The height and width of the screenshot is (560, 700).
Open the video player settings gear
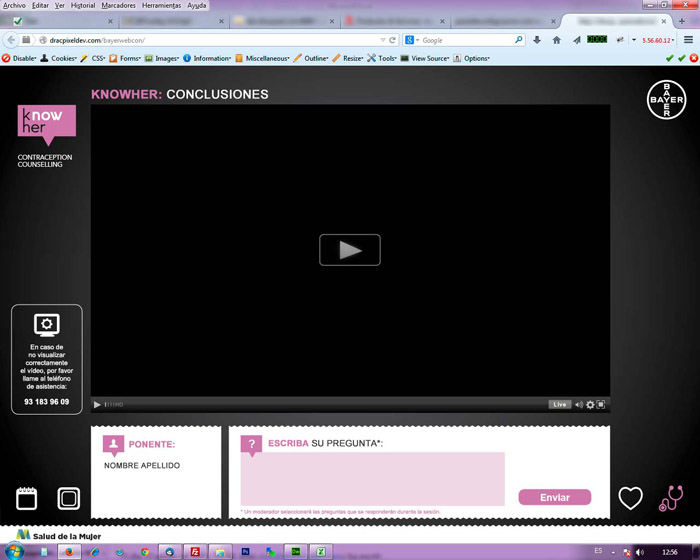click(x=590, y=405)
